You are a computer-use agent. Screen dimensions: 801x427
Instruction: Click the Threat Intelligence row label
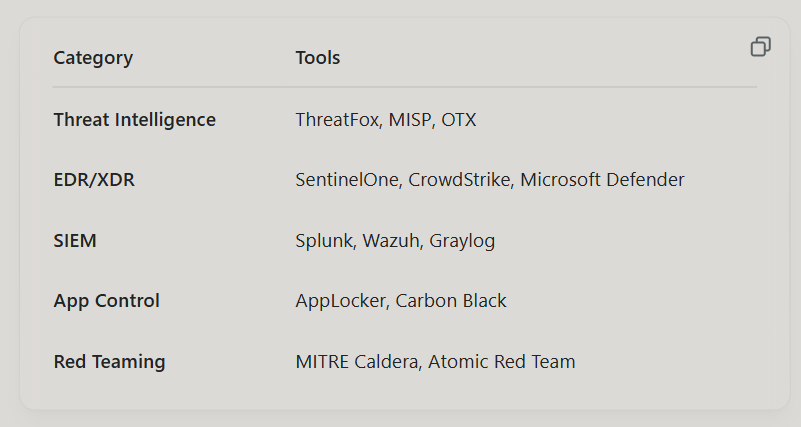[135, 120]
